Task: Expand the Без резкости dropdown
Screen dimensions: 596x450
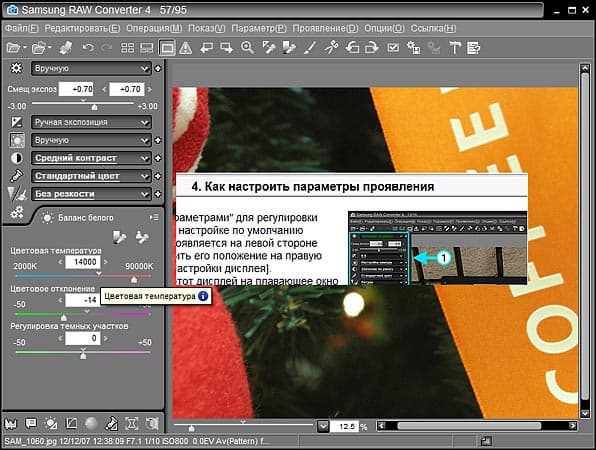Action: pos(91,194)
